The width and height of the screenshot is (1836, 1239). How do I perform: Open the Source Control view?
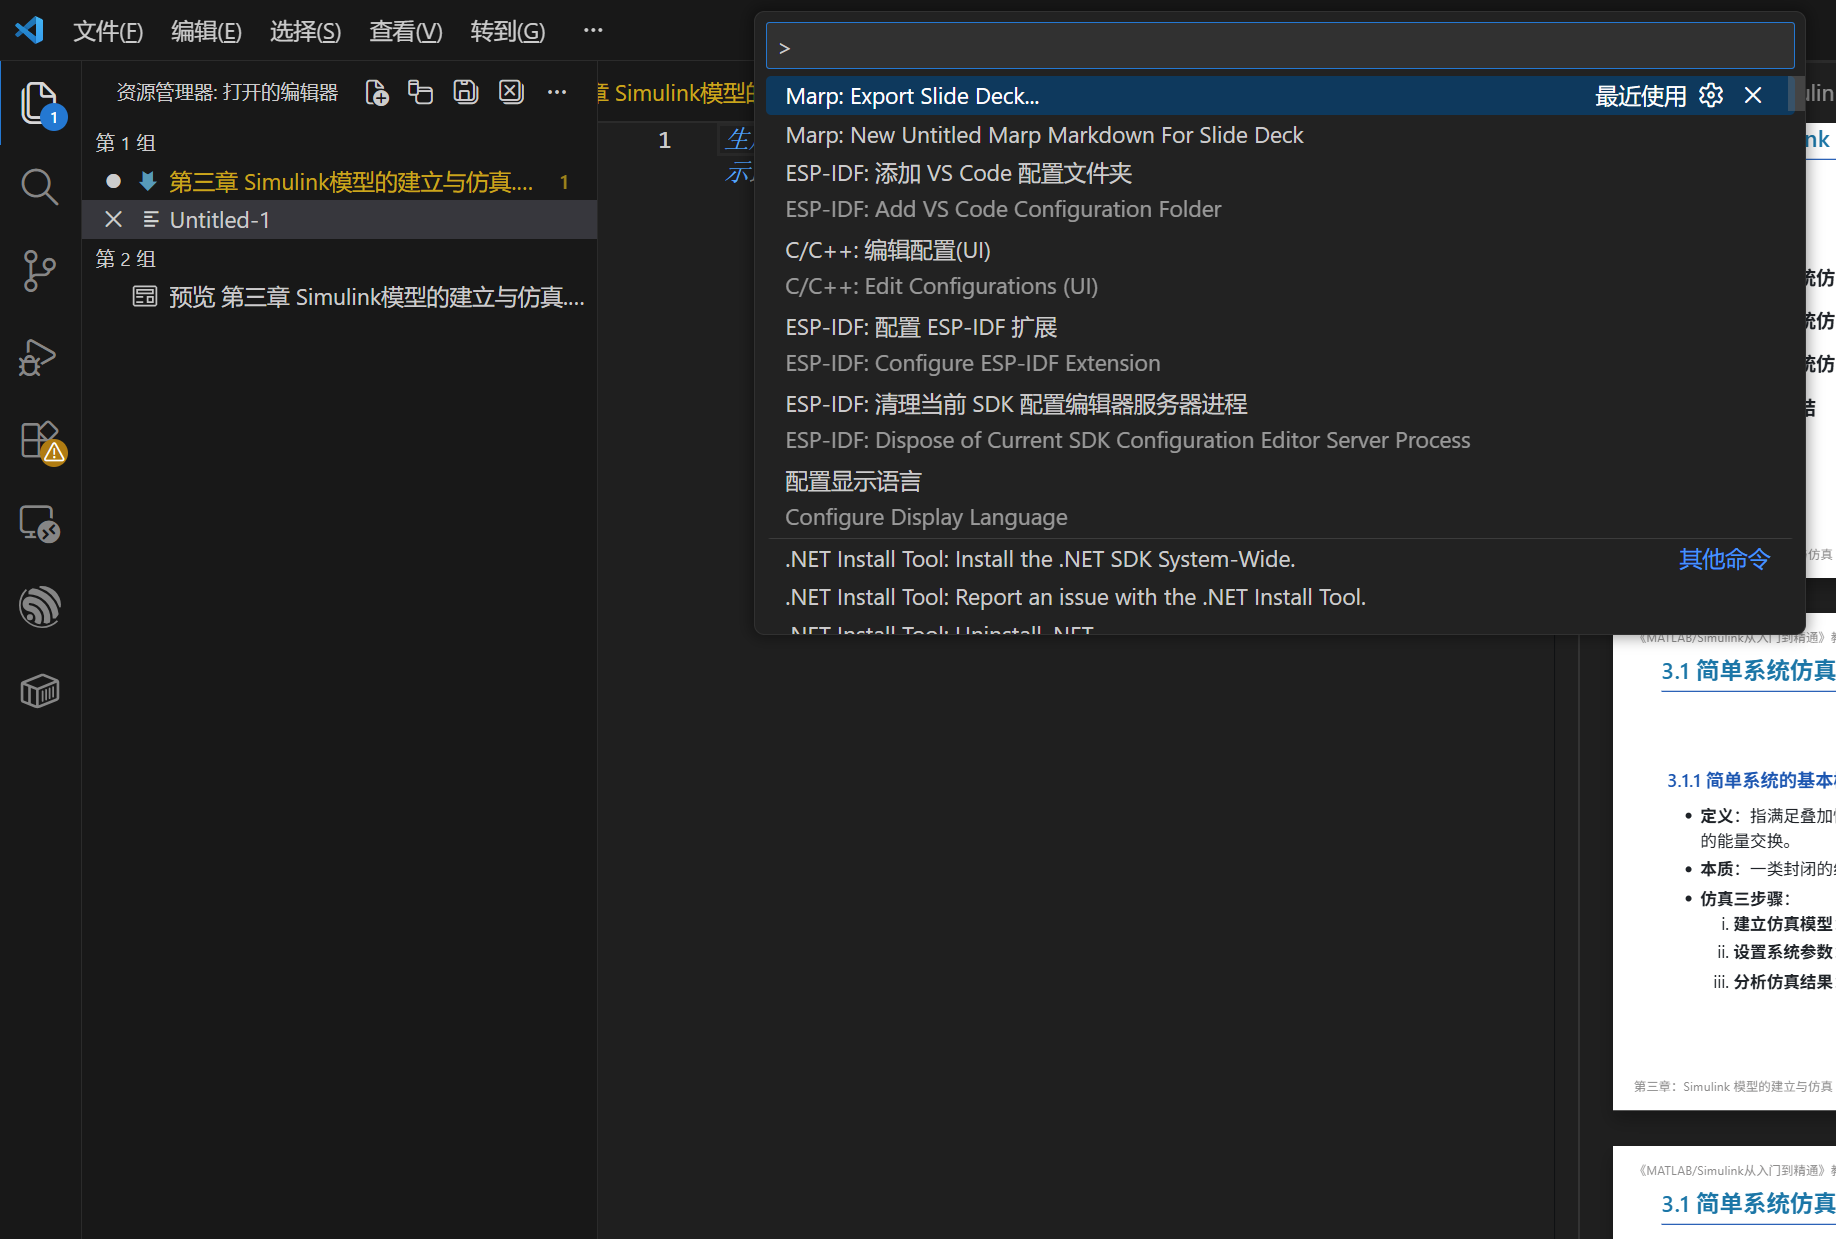tap(40, 271)
